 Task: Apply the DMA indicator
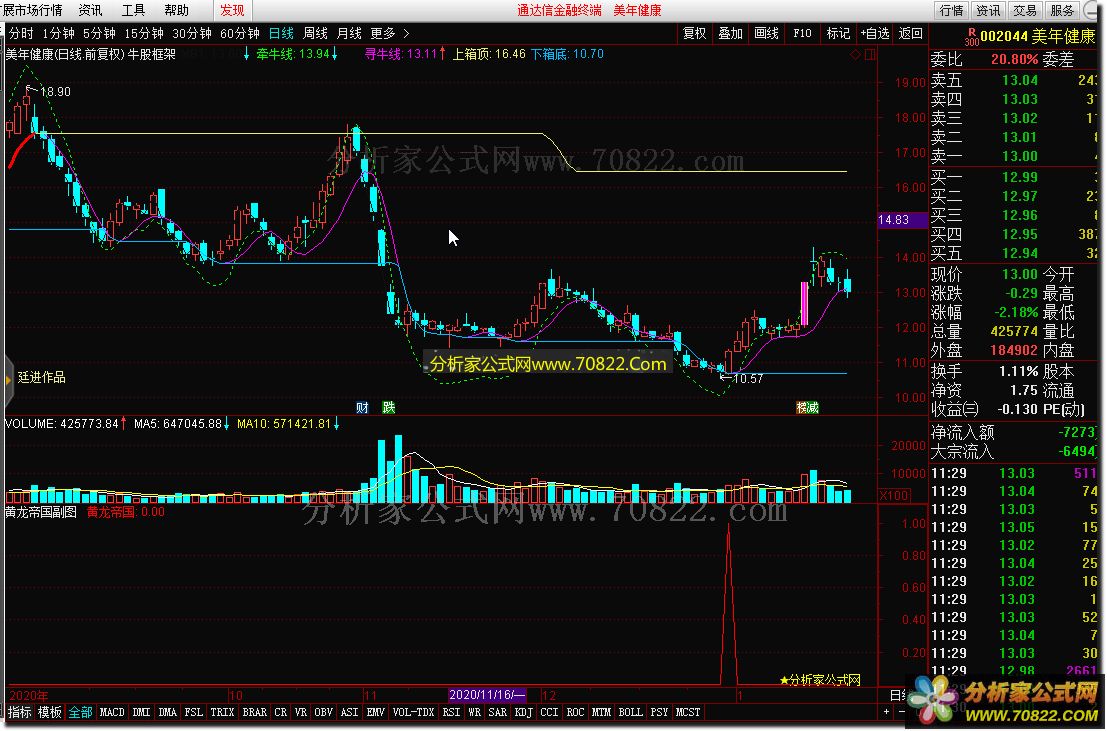click(167, 712)
